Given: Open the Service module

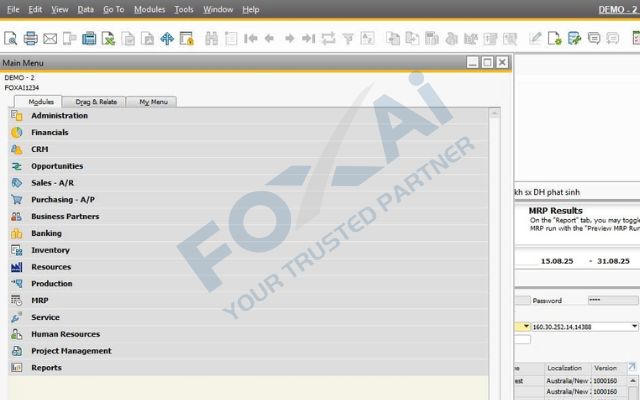Looking at the screenshot, I should coord(248,317).
